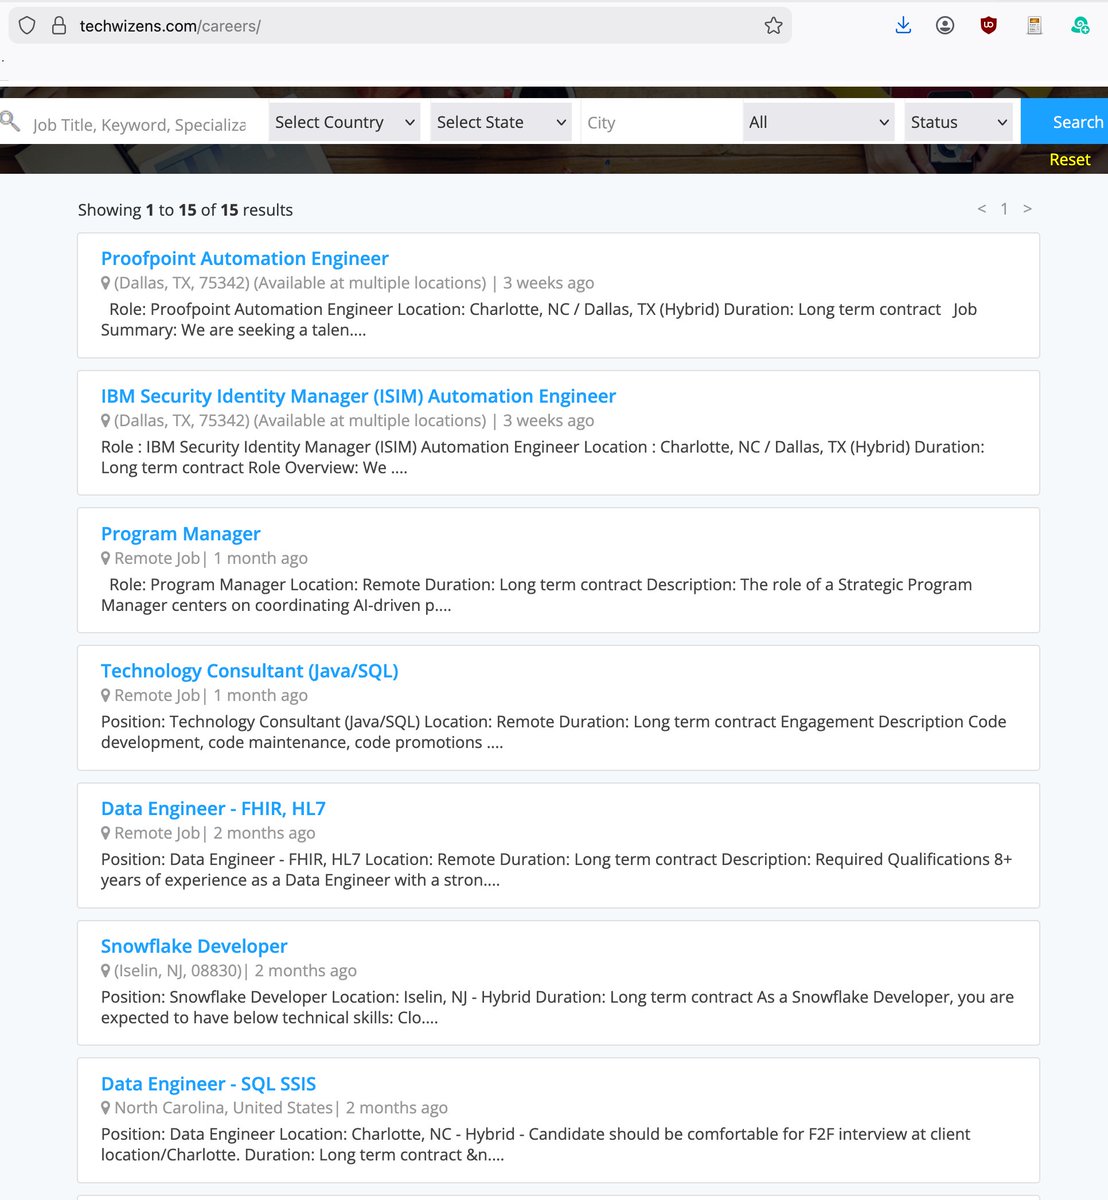Click Program Manager description text
Image resolution: width=1108 pixels, height=1200 pixels.
coord(536,595)
